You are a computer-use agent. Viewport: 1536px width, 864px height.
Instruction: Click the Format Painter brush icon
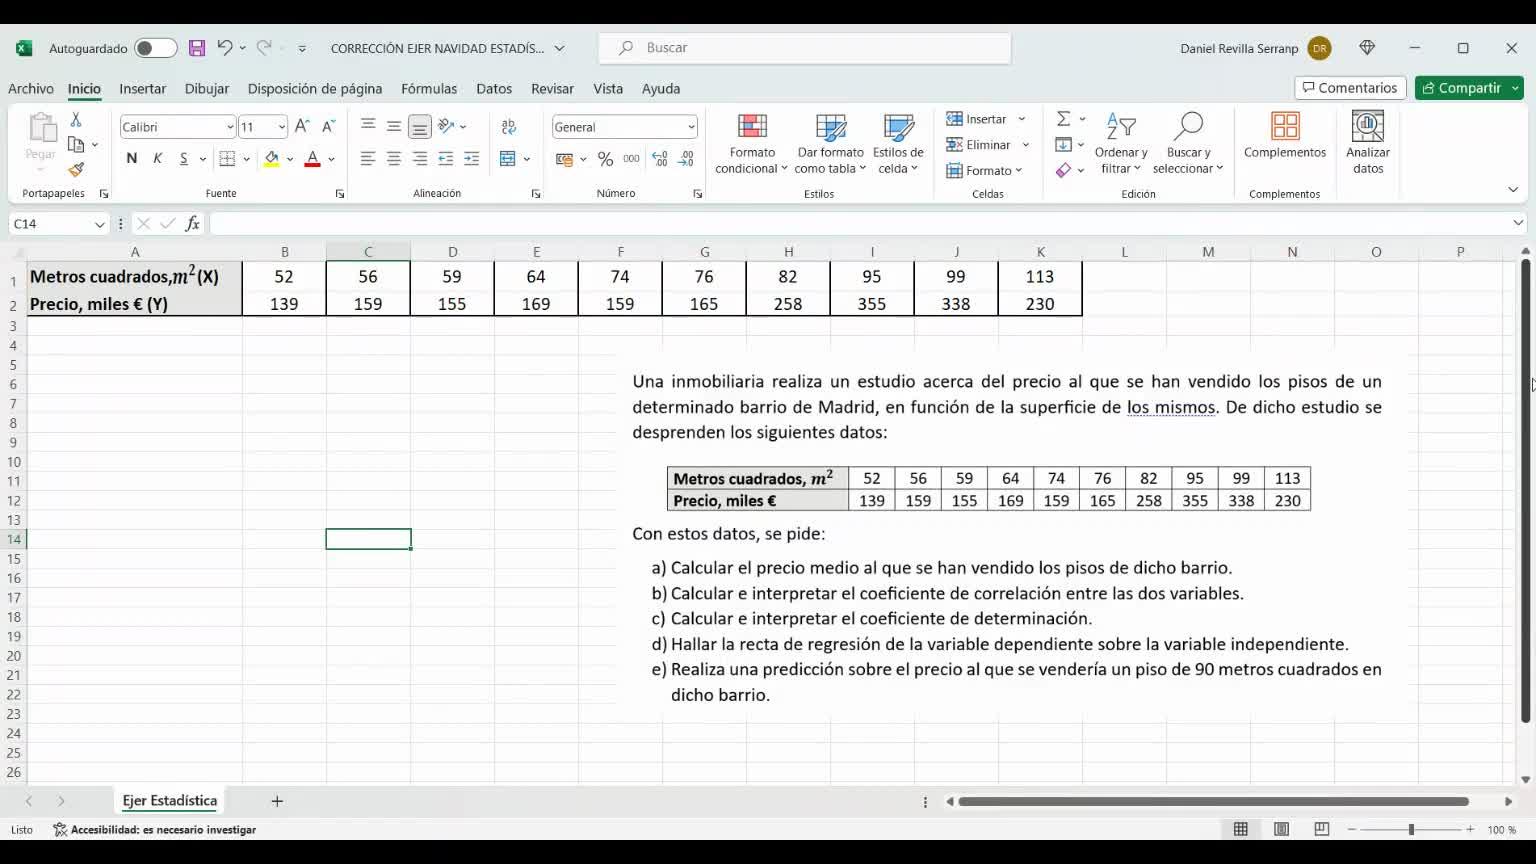[76, 170]
